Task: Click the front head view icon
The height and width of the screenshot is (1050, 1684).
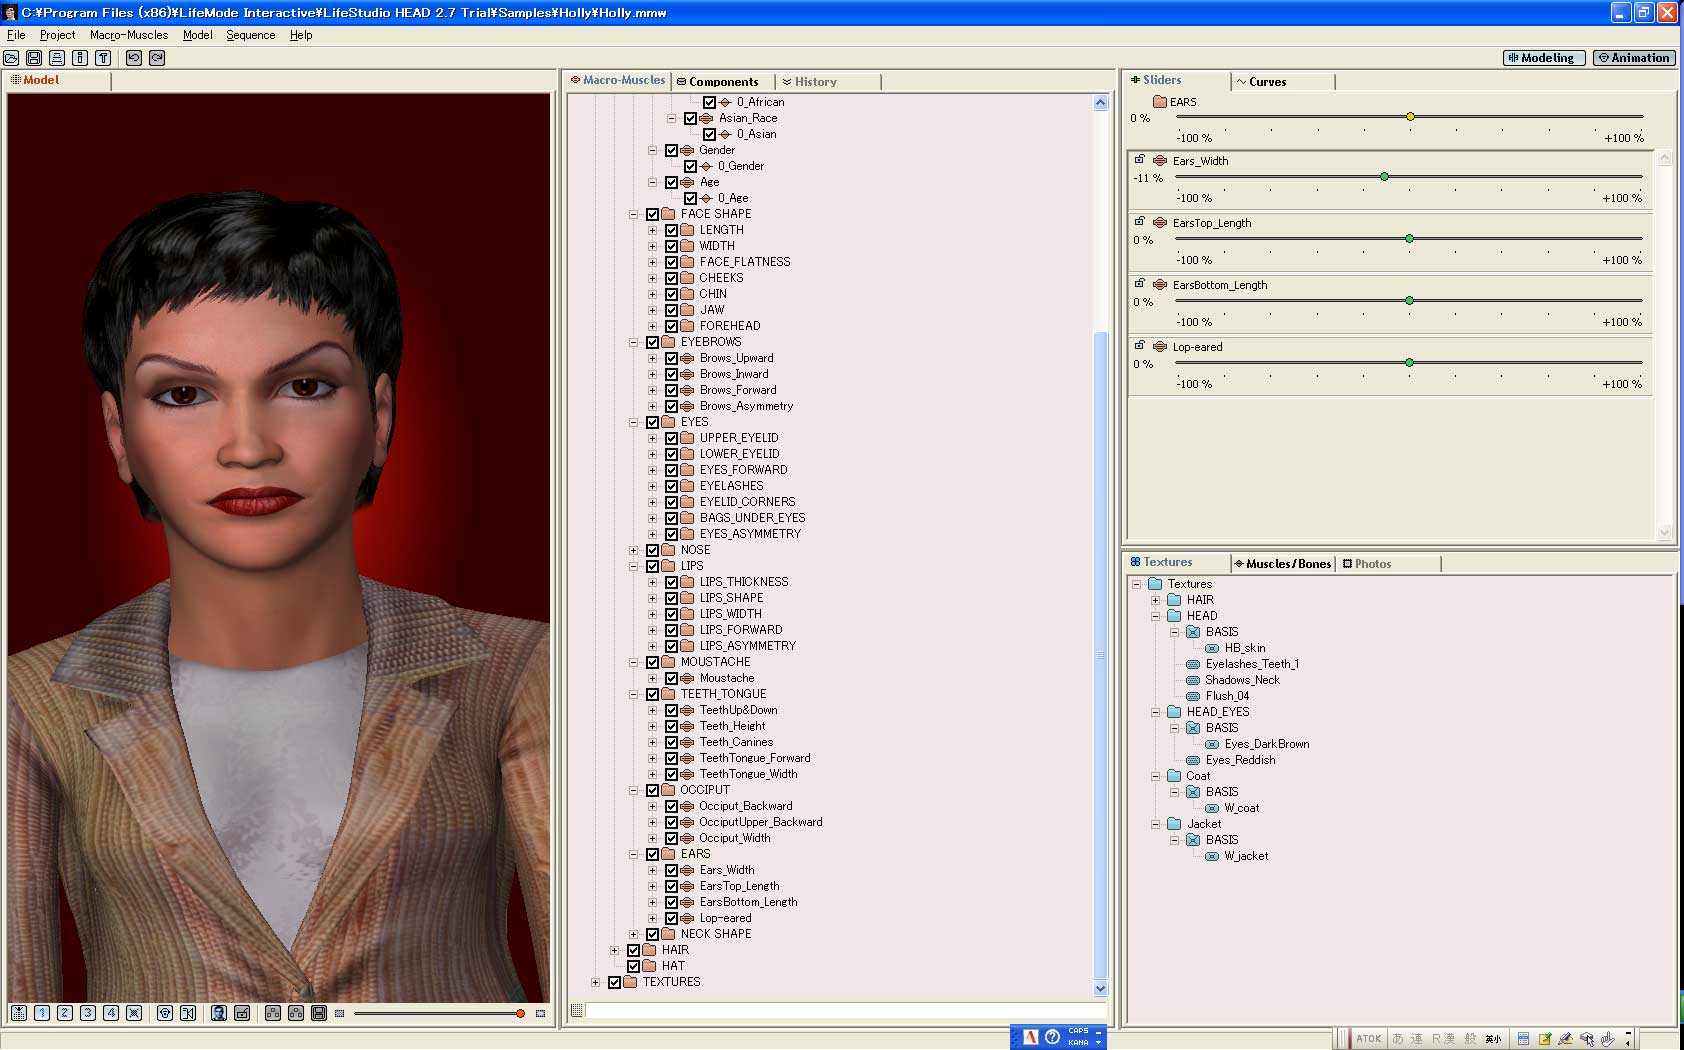Action: coord(165,1013)
